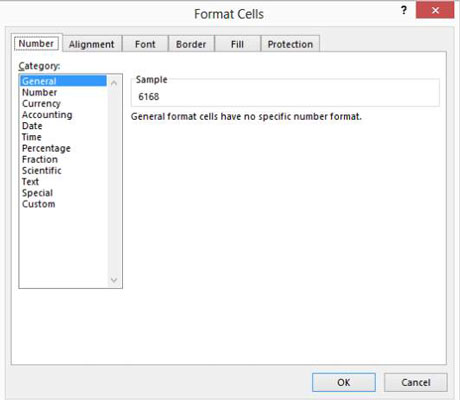Open Help via question mark icon
Image resolution: width=460 pixels, height=400 pixels.
404,10
